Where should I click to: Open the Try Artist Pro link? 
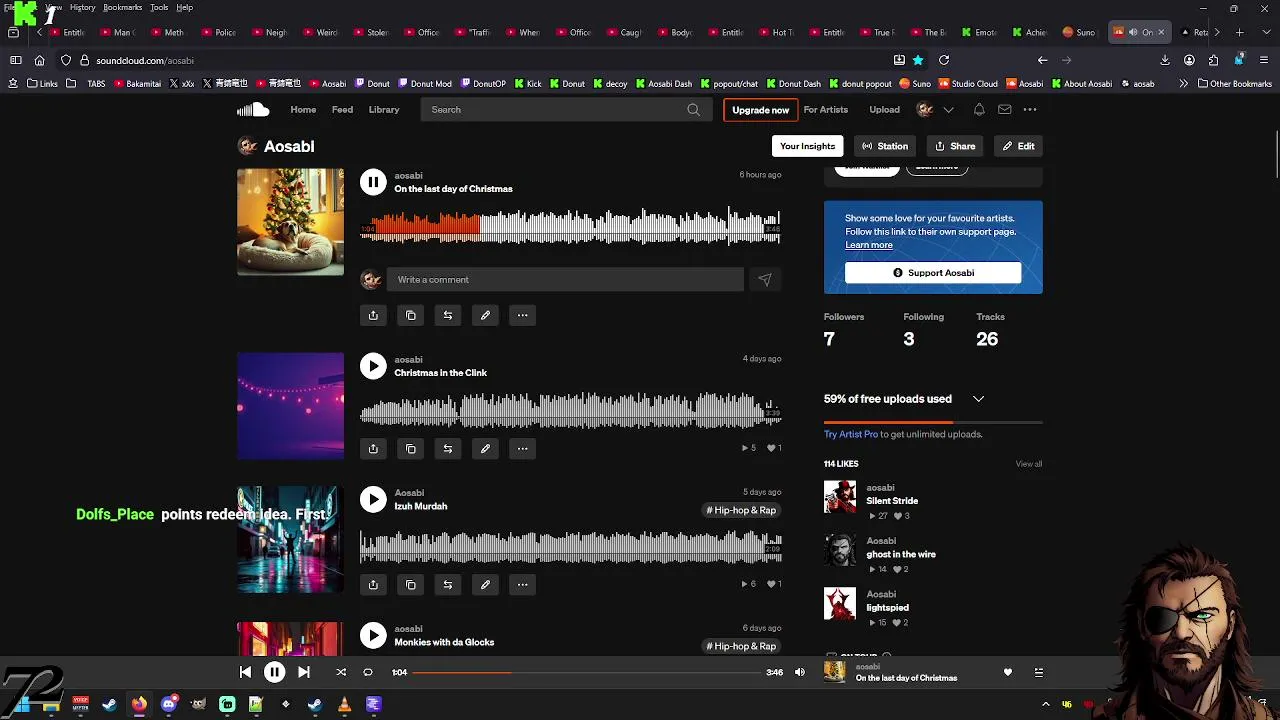(851, 434)
